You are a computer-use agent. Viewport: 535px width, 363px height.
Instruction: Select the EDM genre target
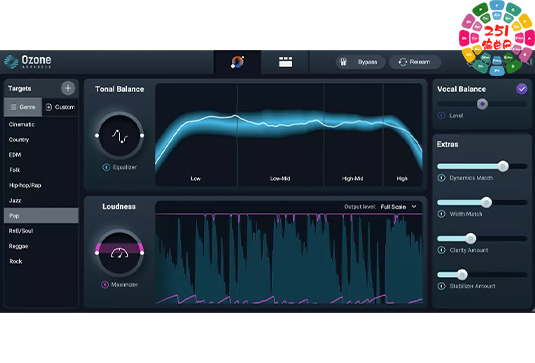41,155
